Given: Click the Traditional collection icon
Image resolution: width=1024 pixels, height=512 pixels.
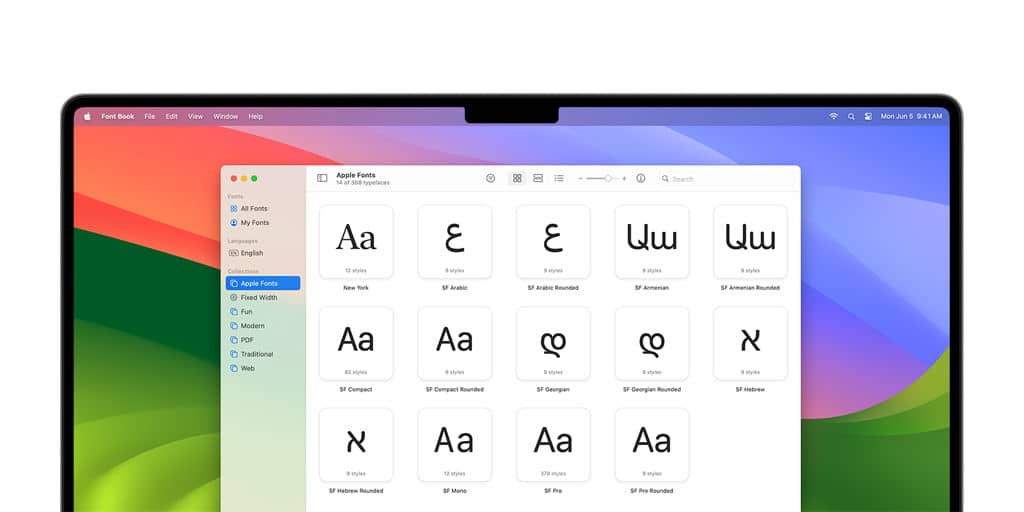Looking at the screenshot, I should click(234, 354).
